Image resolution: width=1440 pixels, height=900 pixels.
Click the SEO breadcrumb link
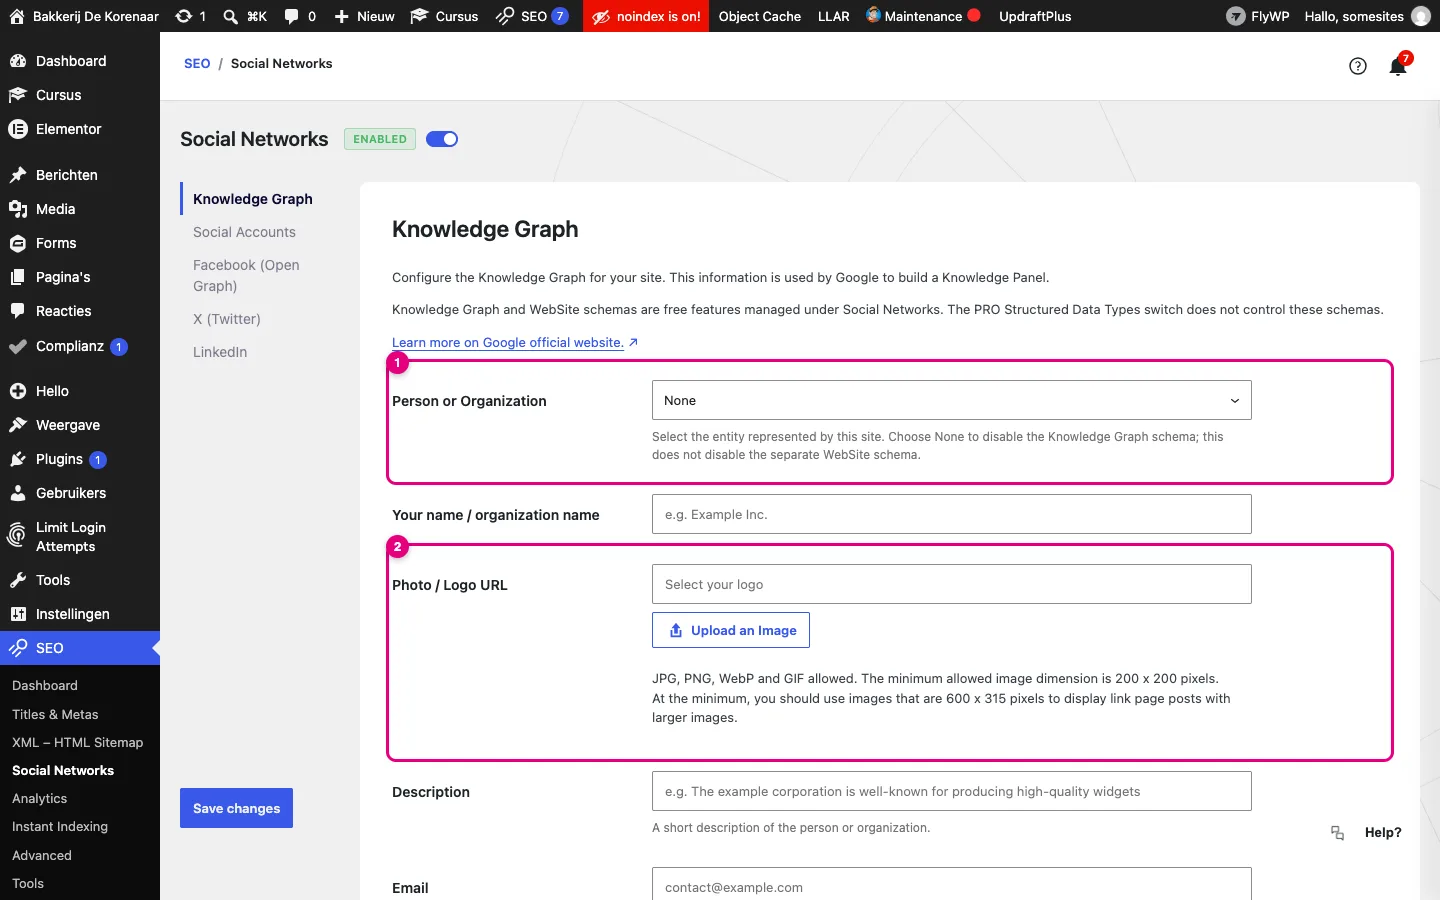coord(197,63)
